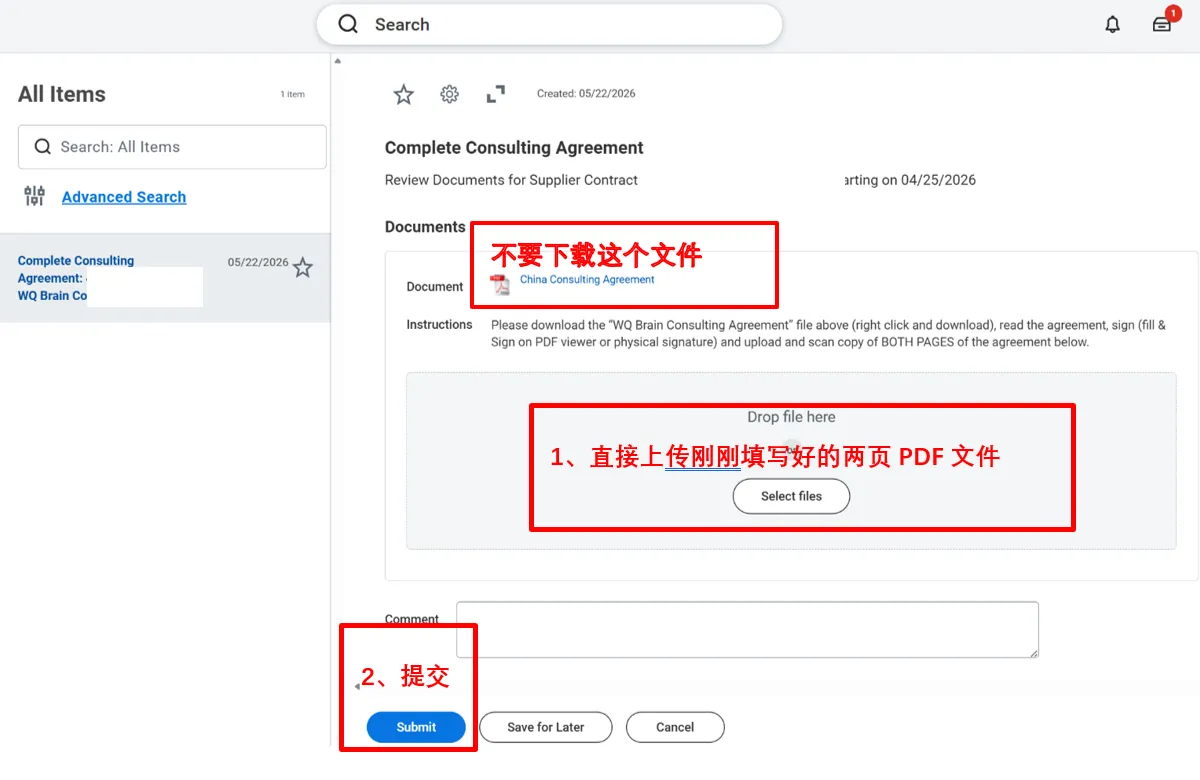Click the Cancel button
The width and height of the screenshot is (1200, 780).
(x=675, y=727)
